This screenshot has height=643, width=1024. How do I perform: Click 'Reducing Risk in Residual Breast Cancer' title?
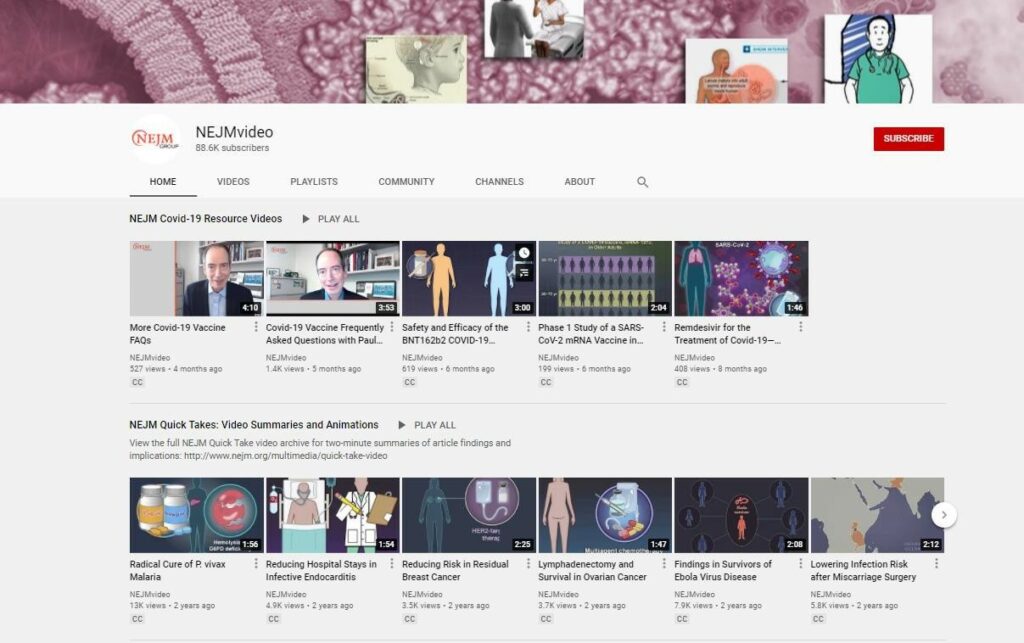[455, 570]
